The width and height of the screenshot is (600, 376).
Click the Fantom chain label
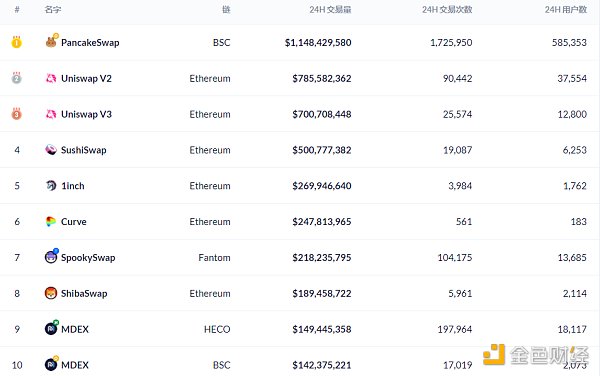coord(214,258)
